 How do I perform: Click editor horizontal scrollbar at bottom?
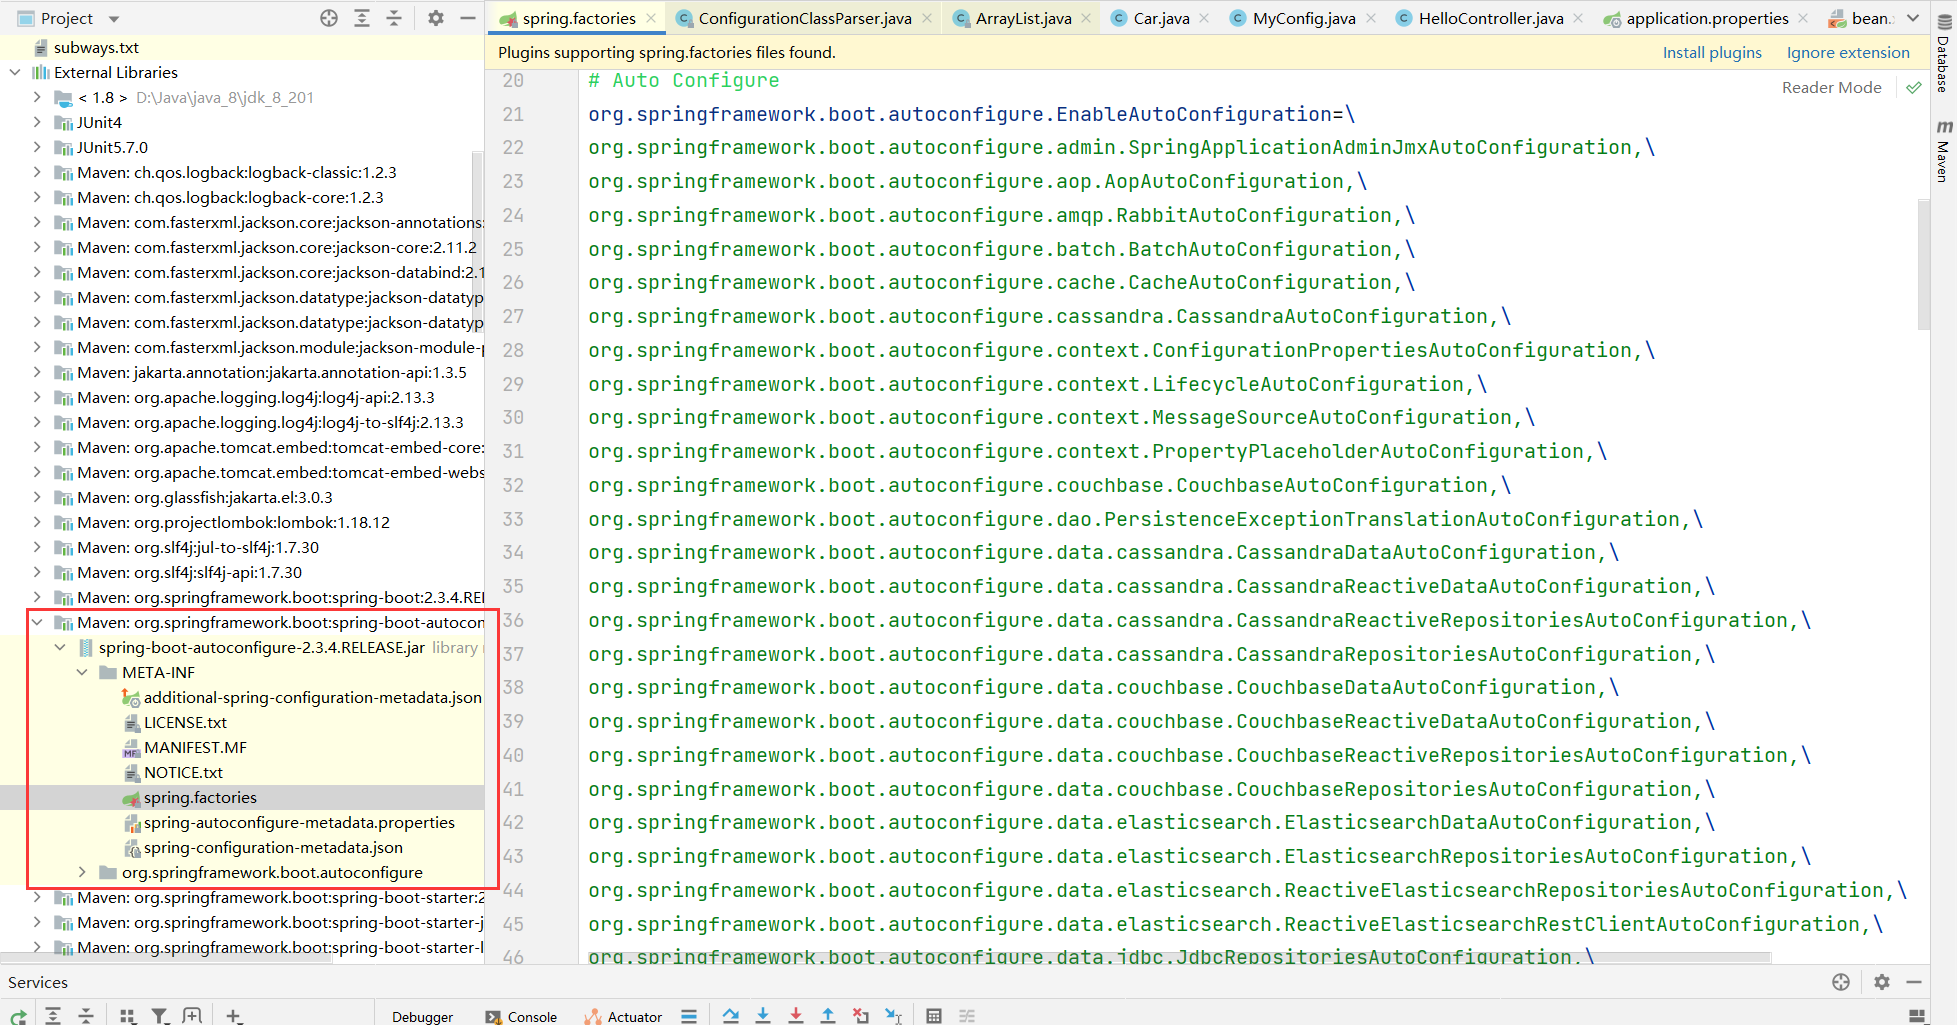pyautogui.click(x=1180, y=957)
